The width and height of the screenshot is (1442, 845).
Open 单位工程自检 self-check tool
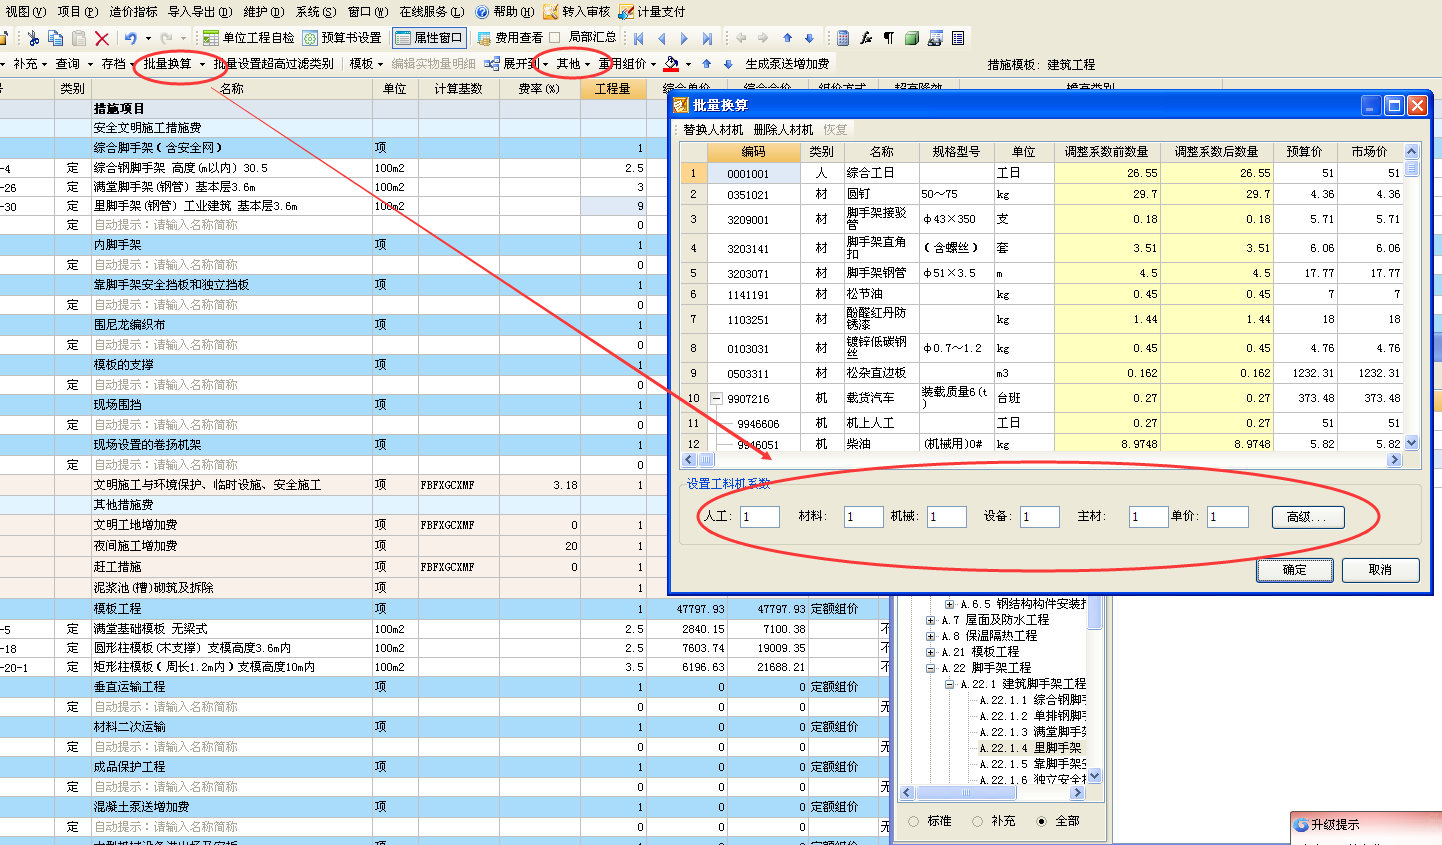coord(249,38)
